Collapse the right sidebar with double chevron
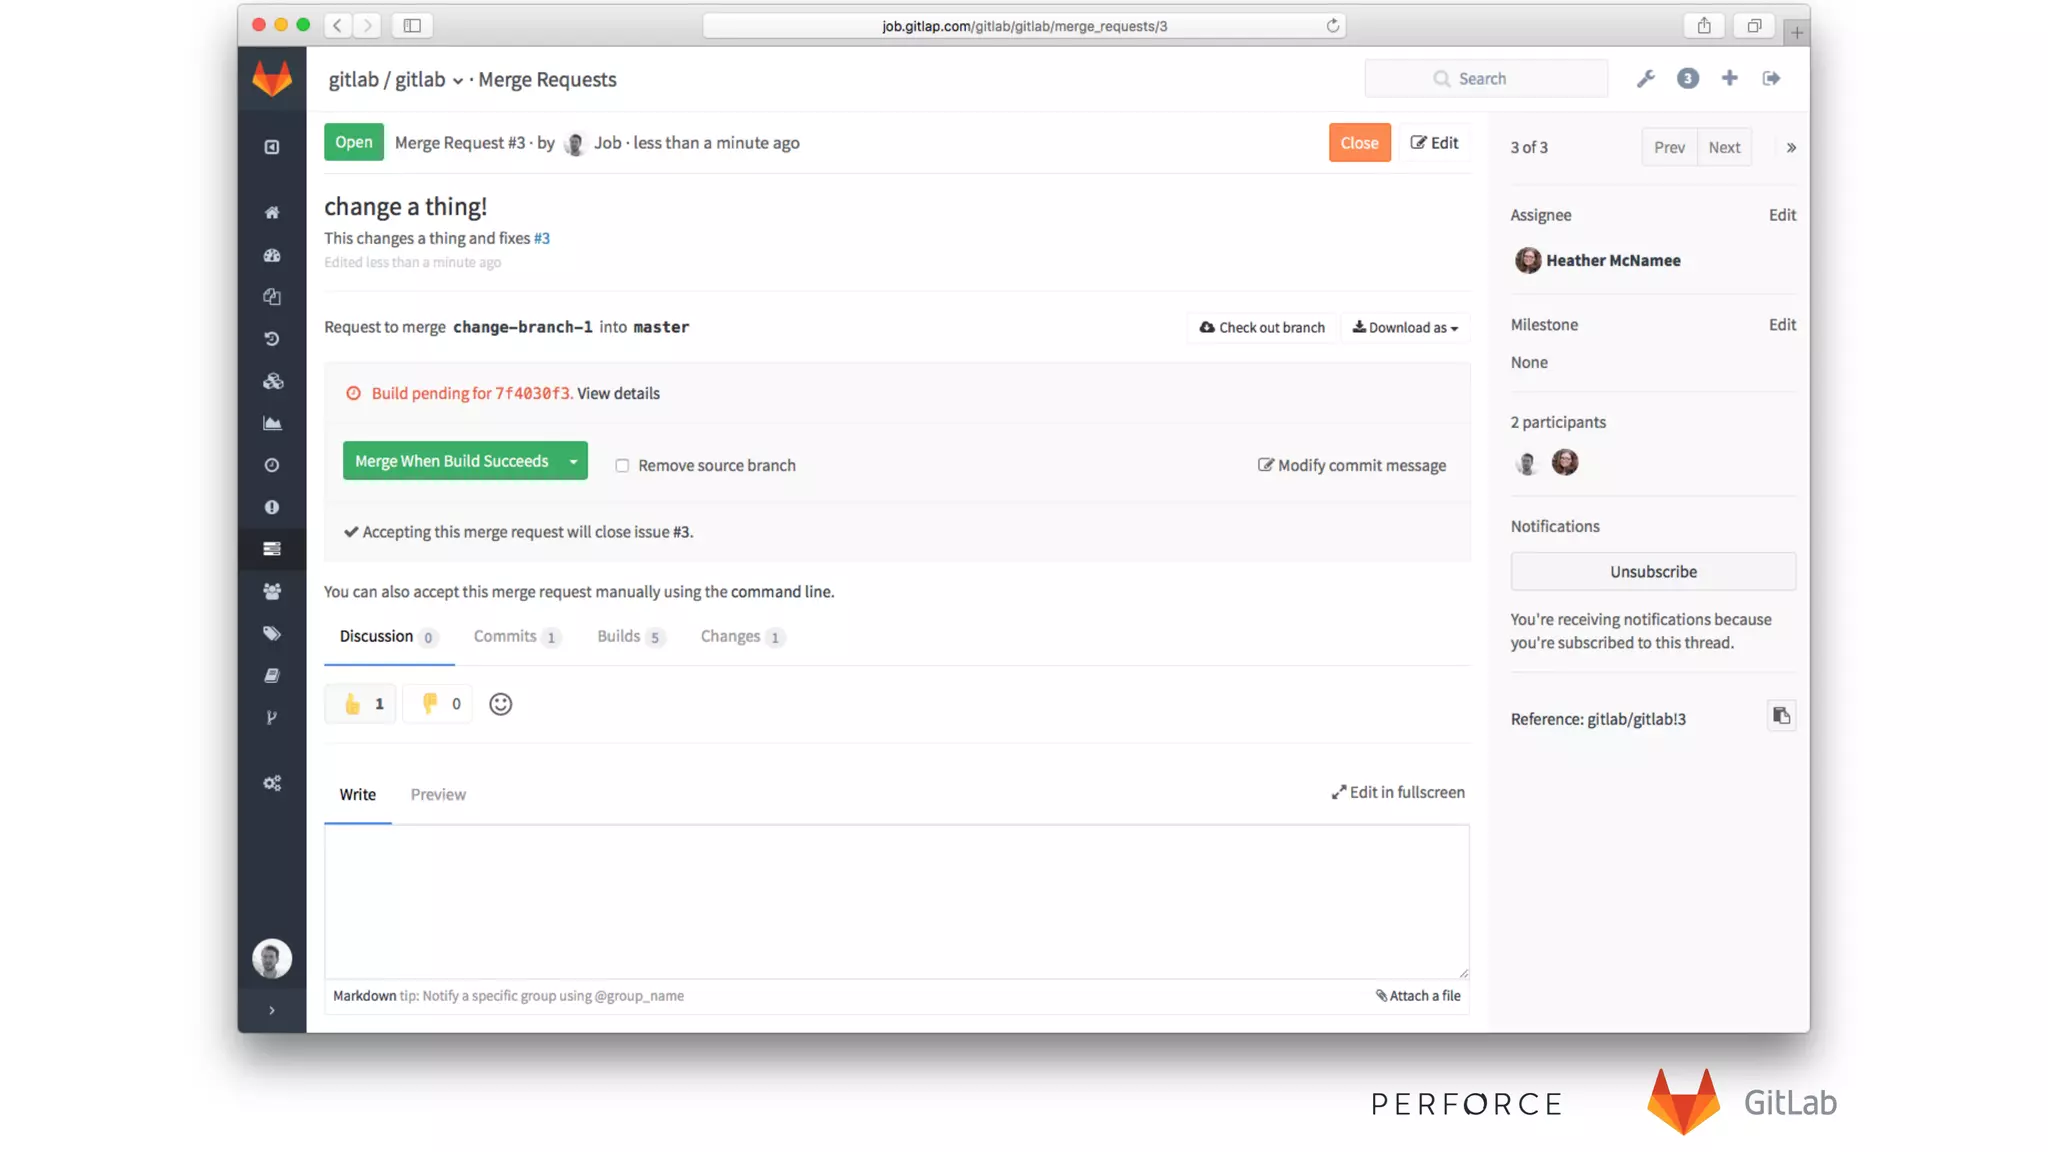Viewport: 2048px width, 1152px height. coord(1791,147)
